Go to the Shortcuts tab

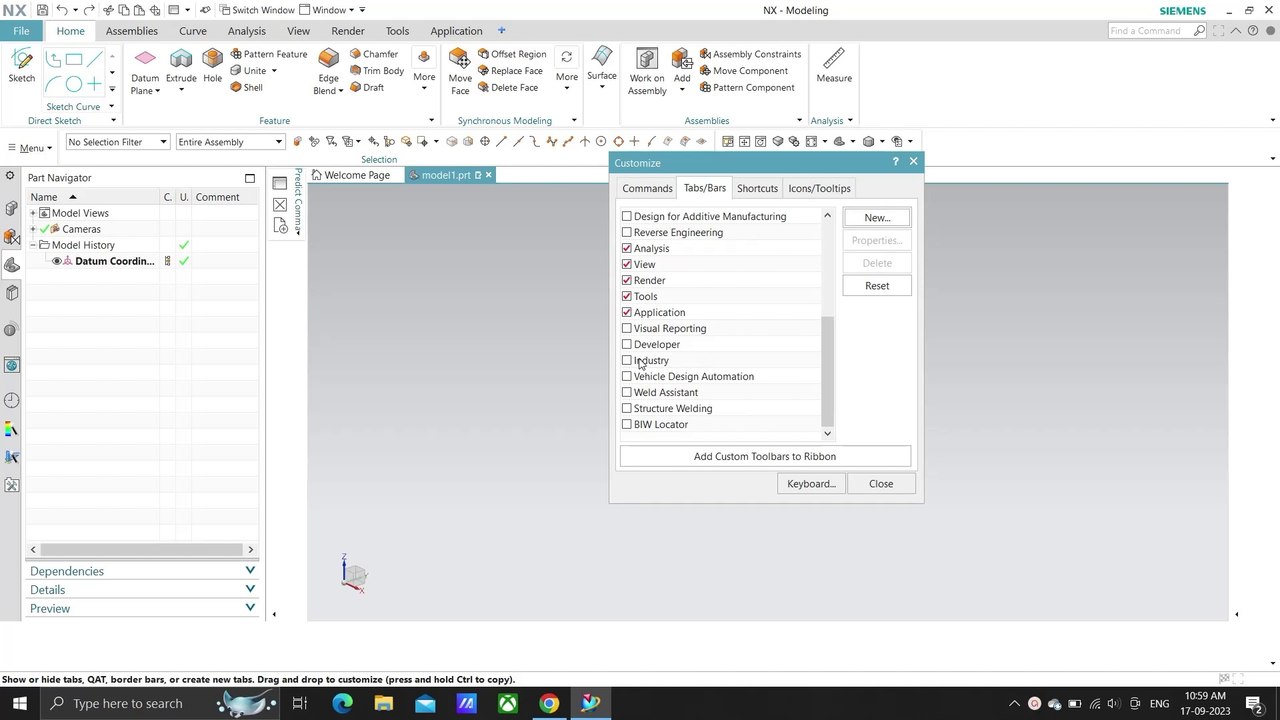(x=757, y=188)
